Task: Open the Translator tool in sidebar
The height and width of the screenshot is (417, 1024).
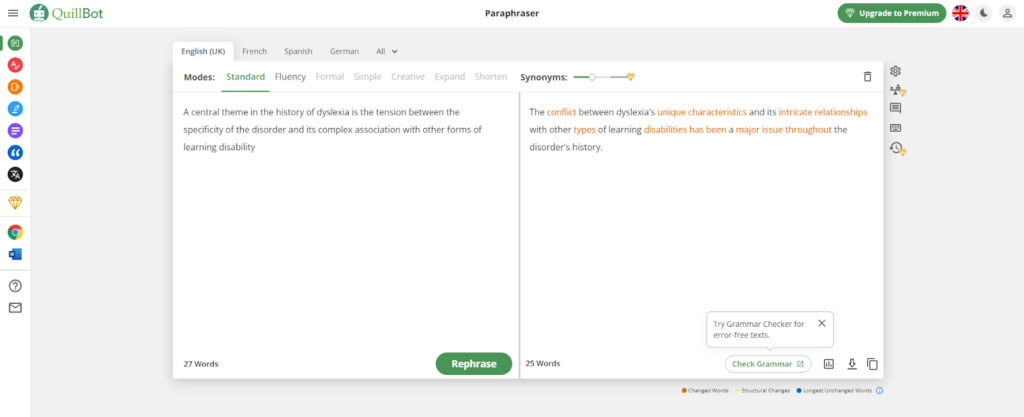Action: tap(15, 174)
